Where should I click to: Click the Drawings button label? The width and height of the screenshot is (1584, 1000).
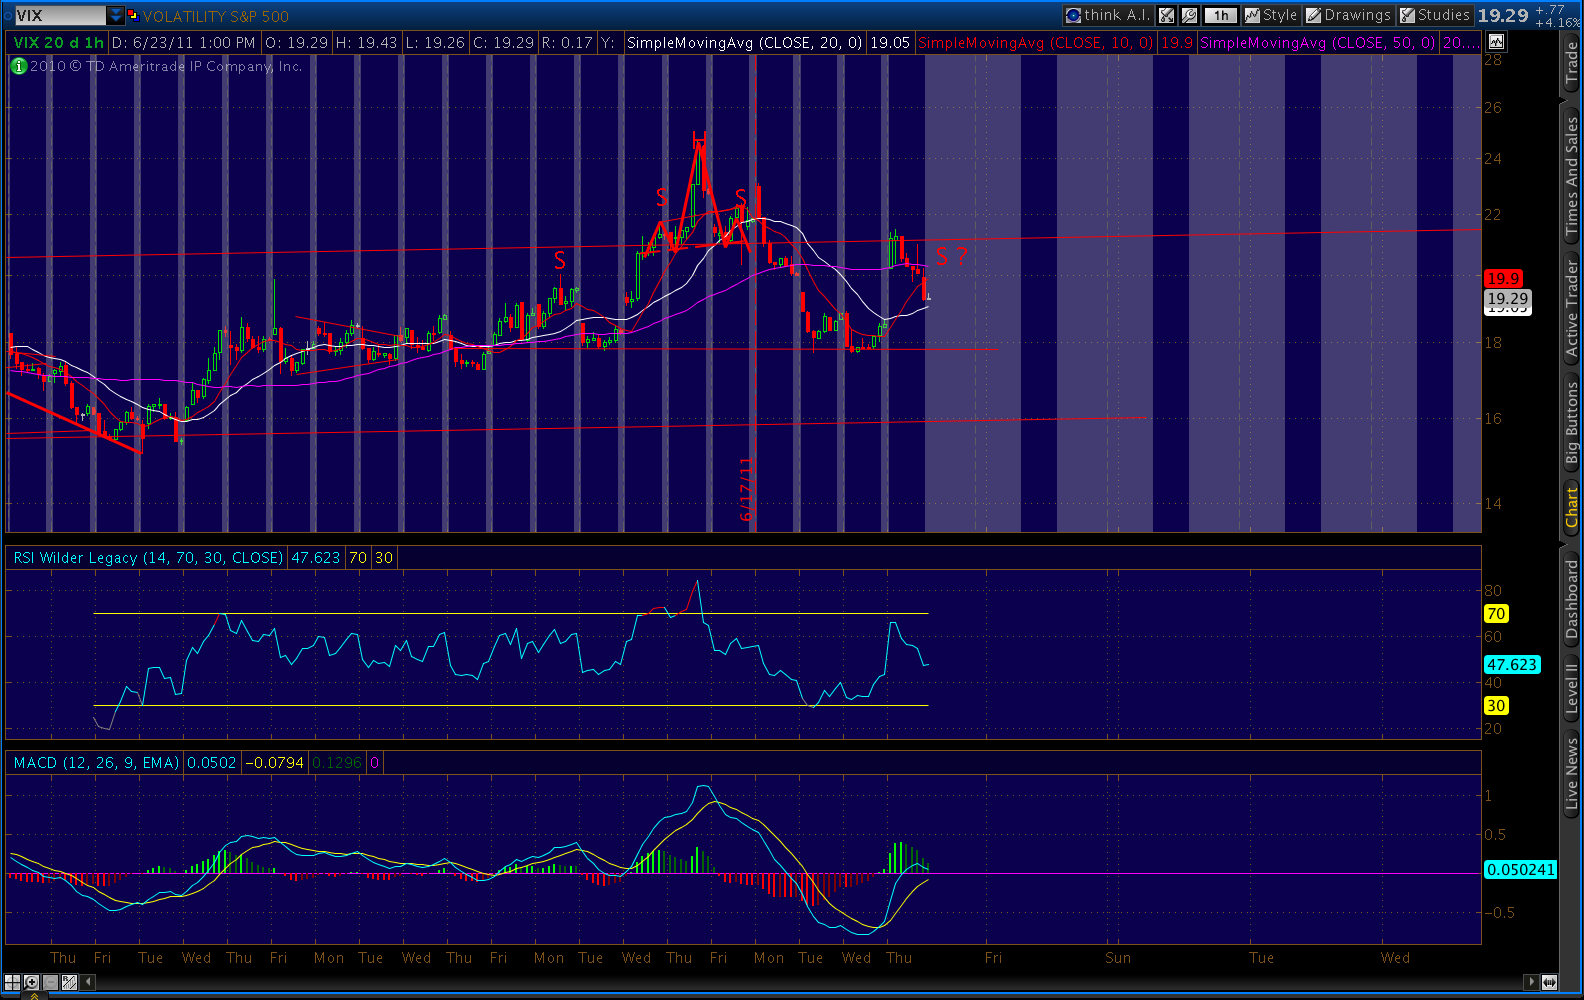[1357, 15]
